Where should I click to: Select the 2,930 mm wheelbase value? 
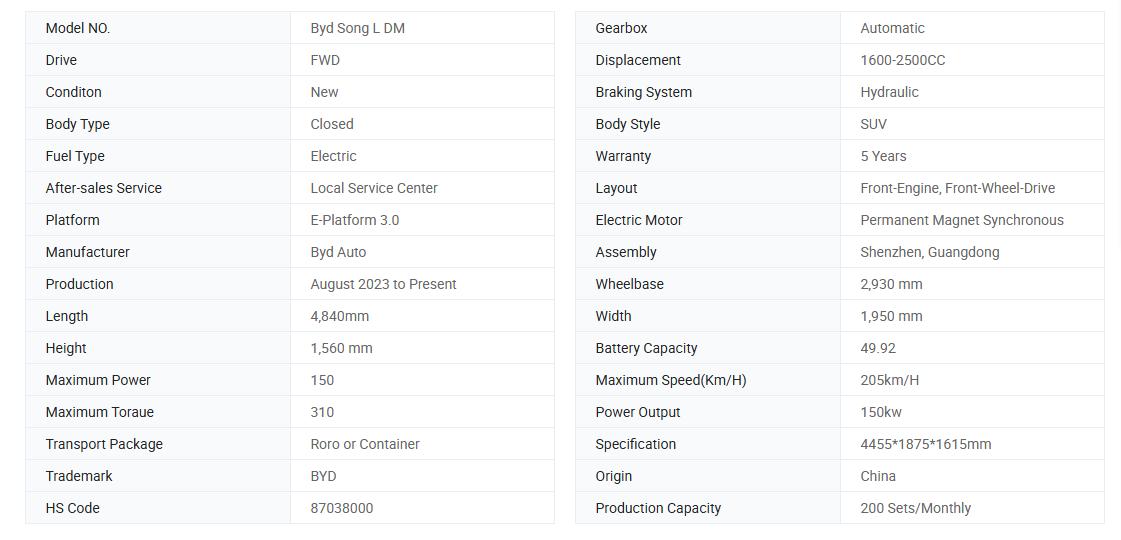(x=891, y=284)
